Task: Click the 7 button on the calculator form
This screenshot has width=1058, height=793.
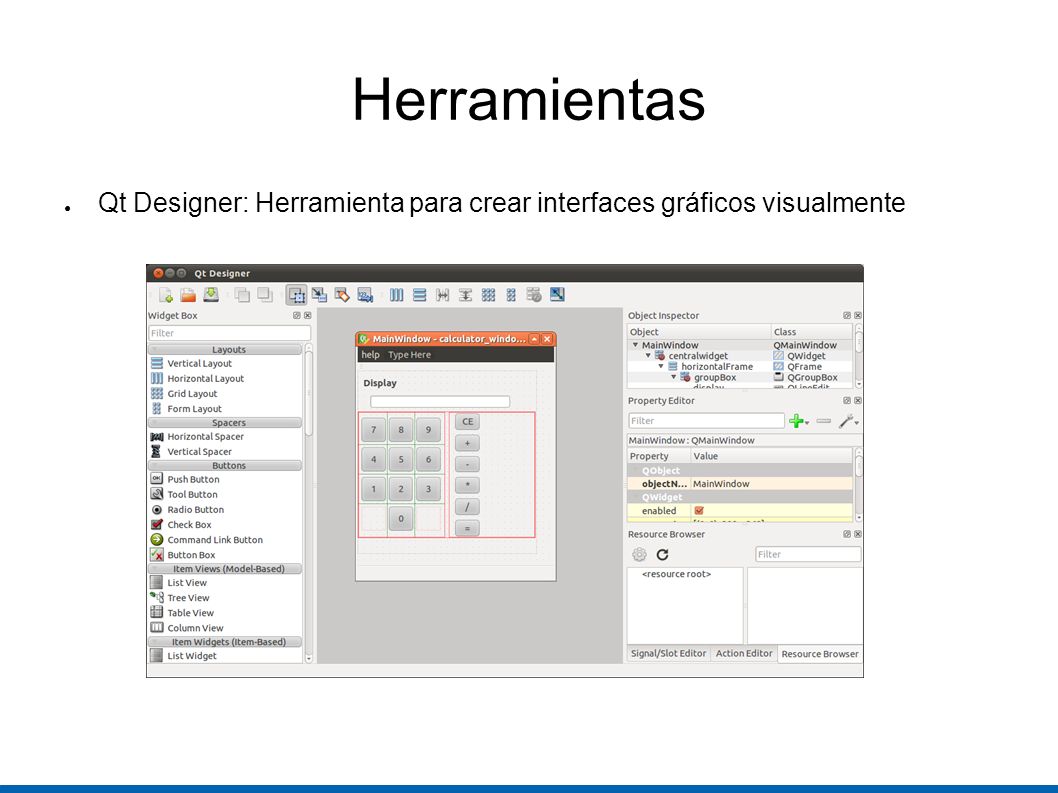Action: 373,430
